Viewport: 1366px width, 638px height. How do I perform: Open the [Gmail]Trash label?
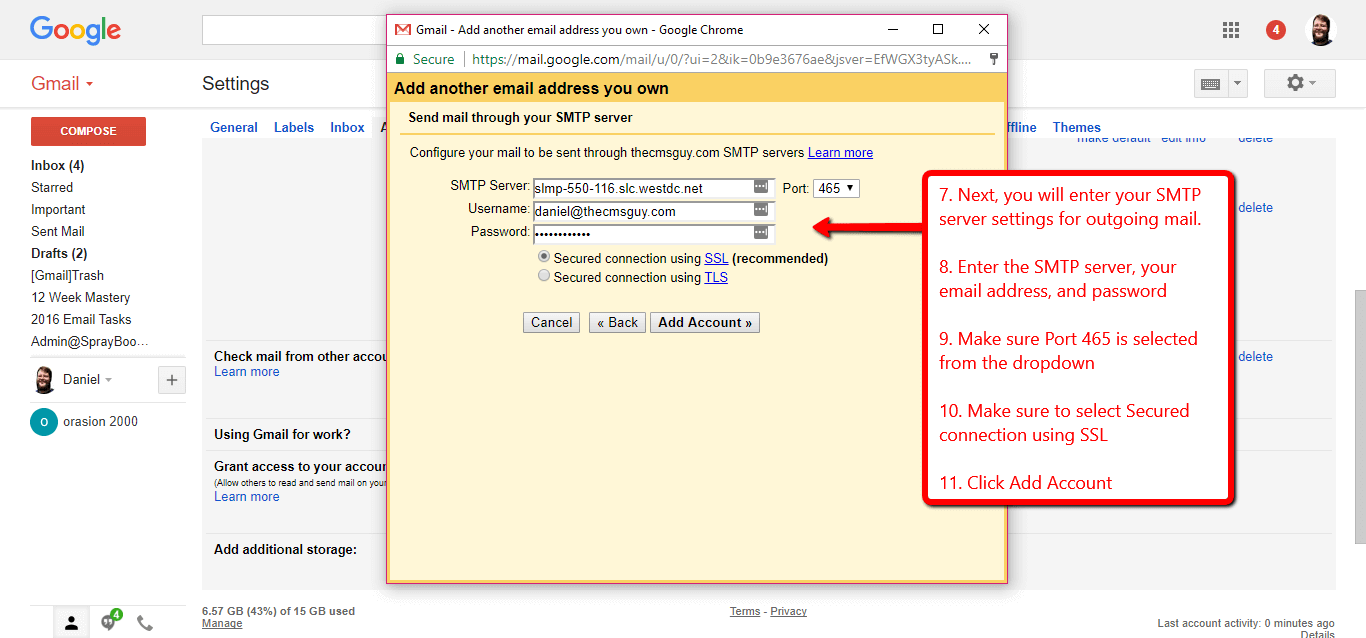point(67,275)
